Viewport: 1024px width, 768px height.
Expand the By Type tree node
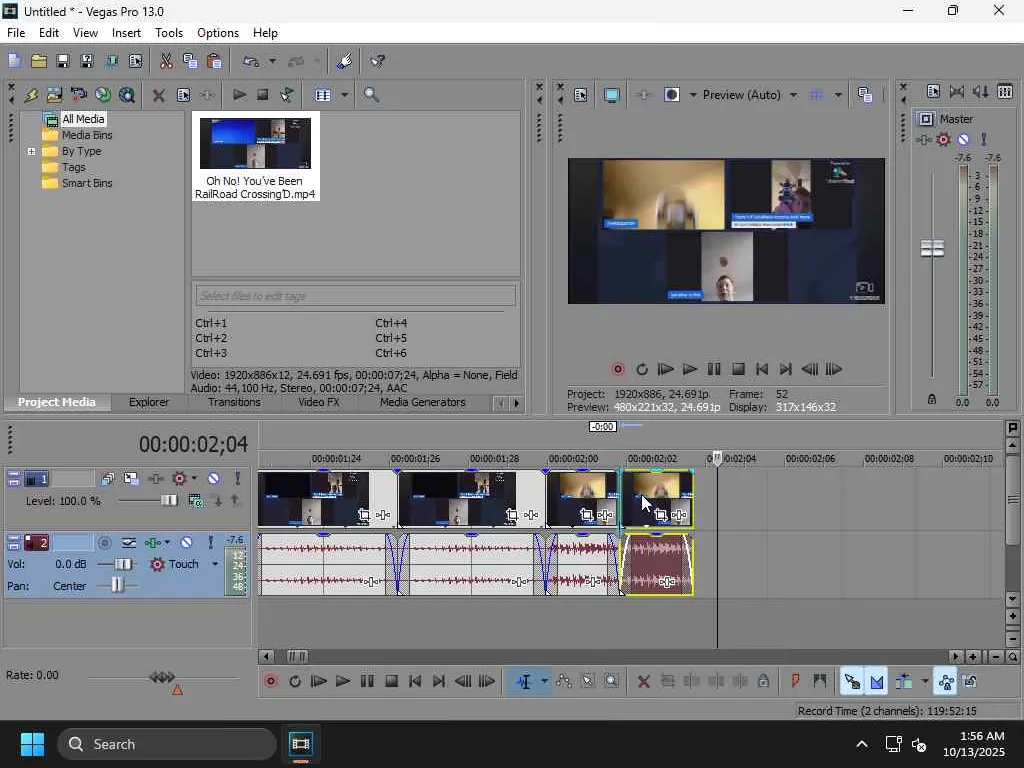[x=31, y=152]
